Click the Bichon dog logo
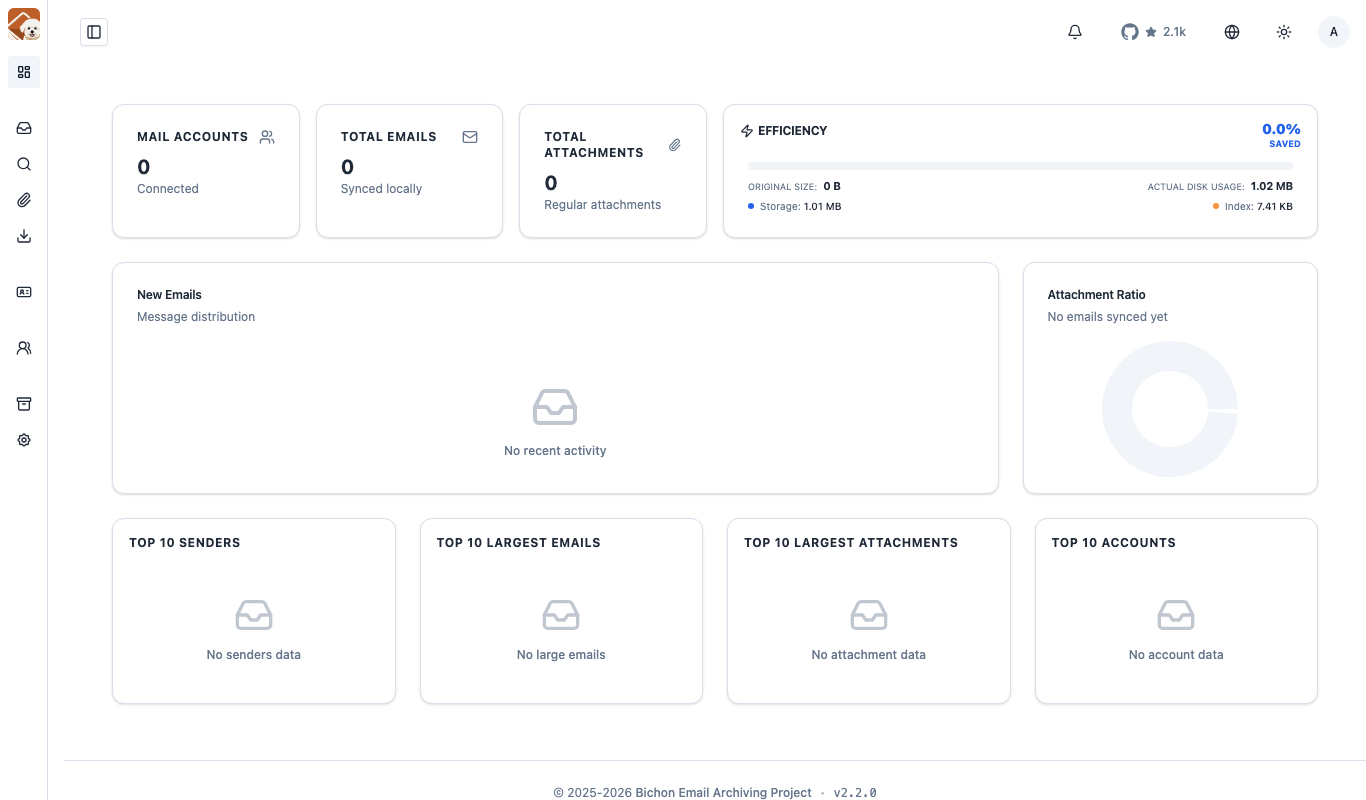Image resolution: width=1366 pixels, height=800 pixels. pyautogui.click(x=24, y=24)
